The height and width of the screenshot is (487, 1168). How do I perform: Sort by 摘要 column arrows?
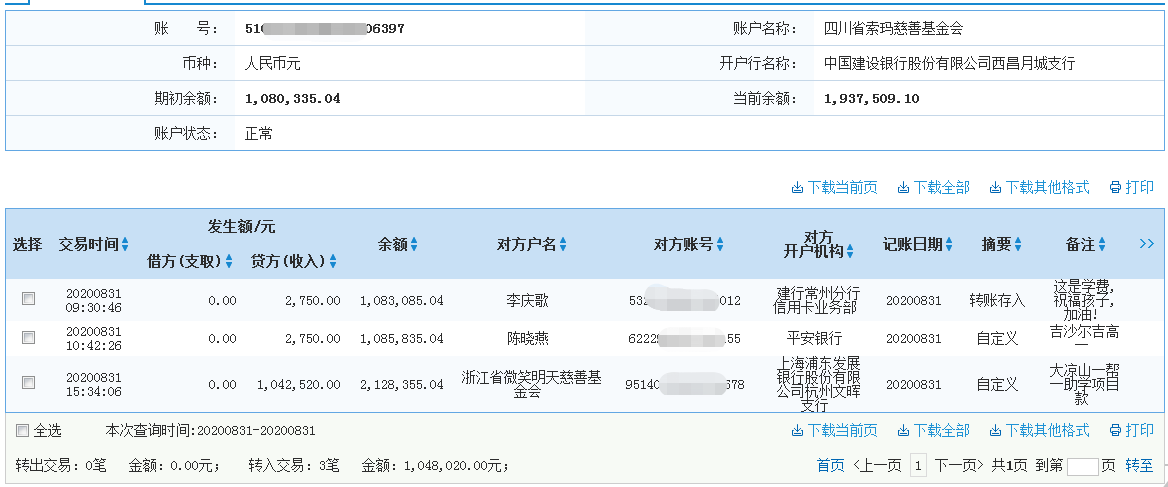pos(1018,245)
